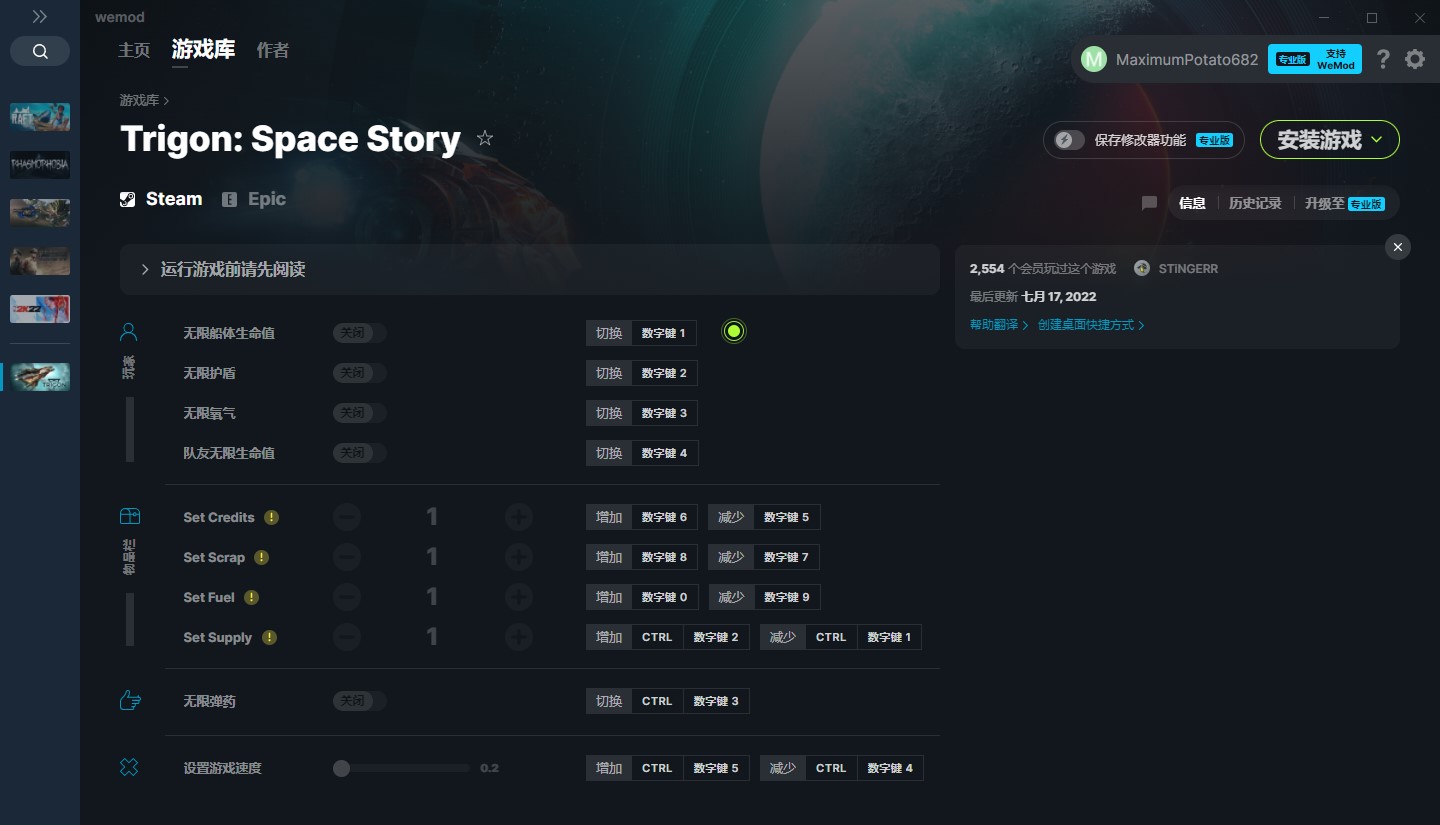Click 数字键 7 decrease hotkey for Set Scrap
This screenshot has height=825, width=1440.
(x=786, y=557)
